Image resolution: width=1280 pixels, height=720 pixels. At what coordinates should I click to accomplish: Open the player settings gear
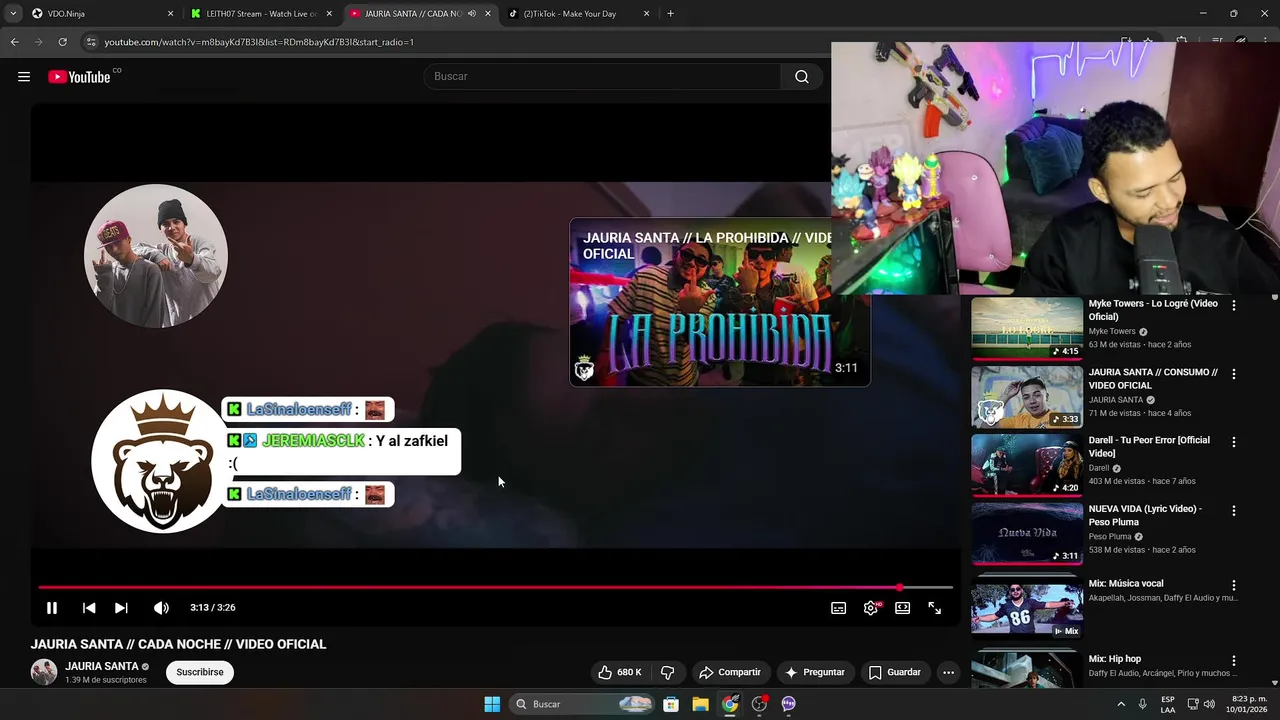pos(871,608)
